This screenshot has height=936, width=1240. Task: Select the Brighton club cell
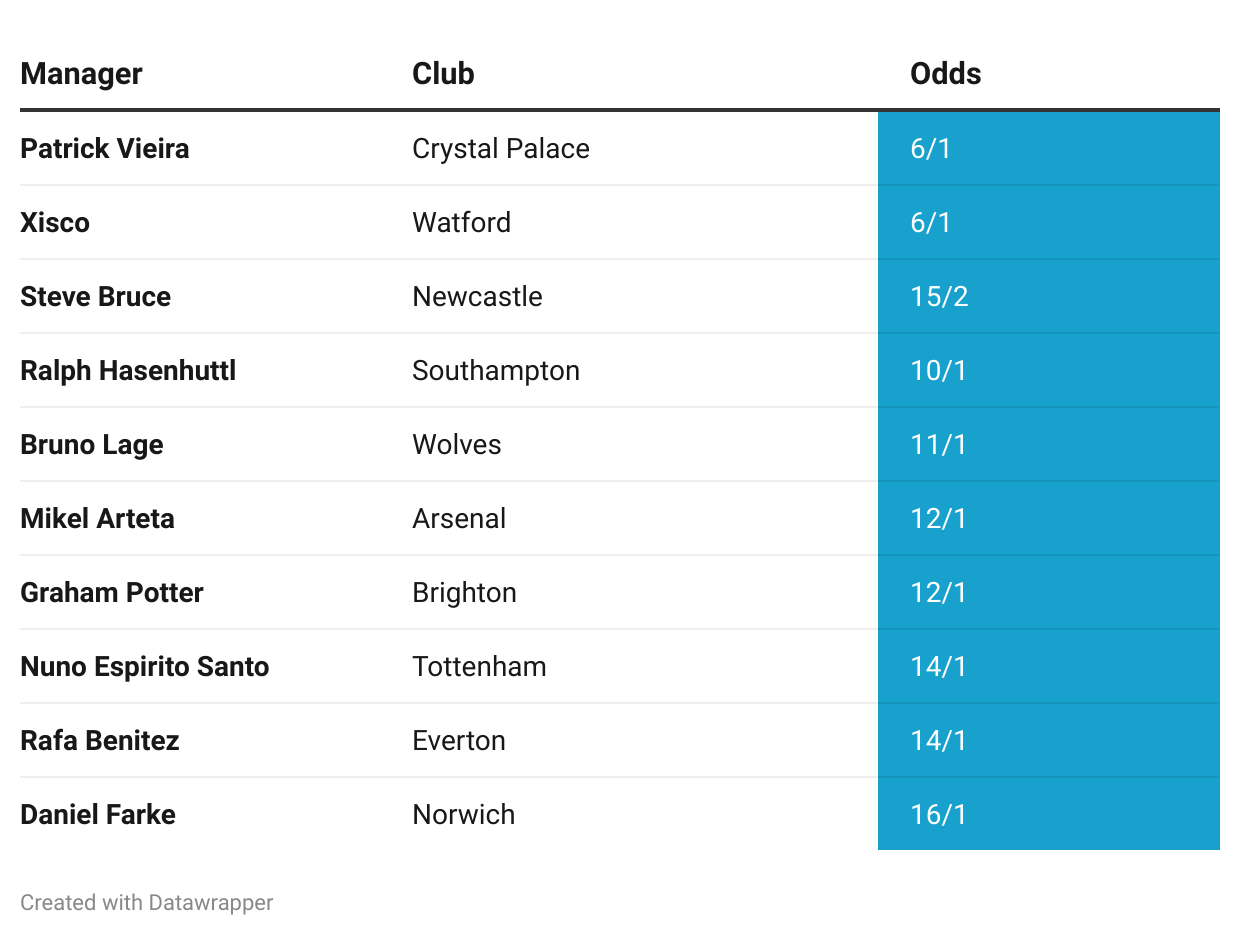pos(464,593)
